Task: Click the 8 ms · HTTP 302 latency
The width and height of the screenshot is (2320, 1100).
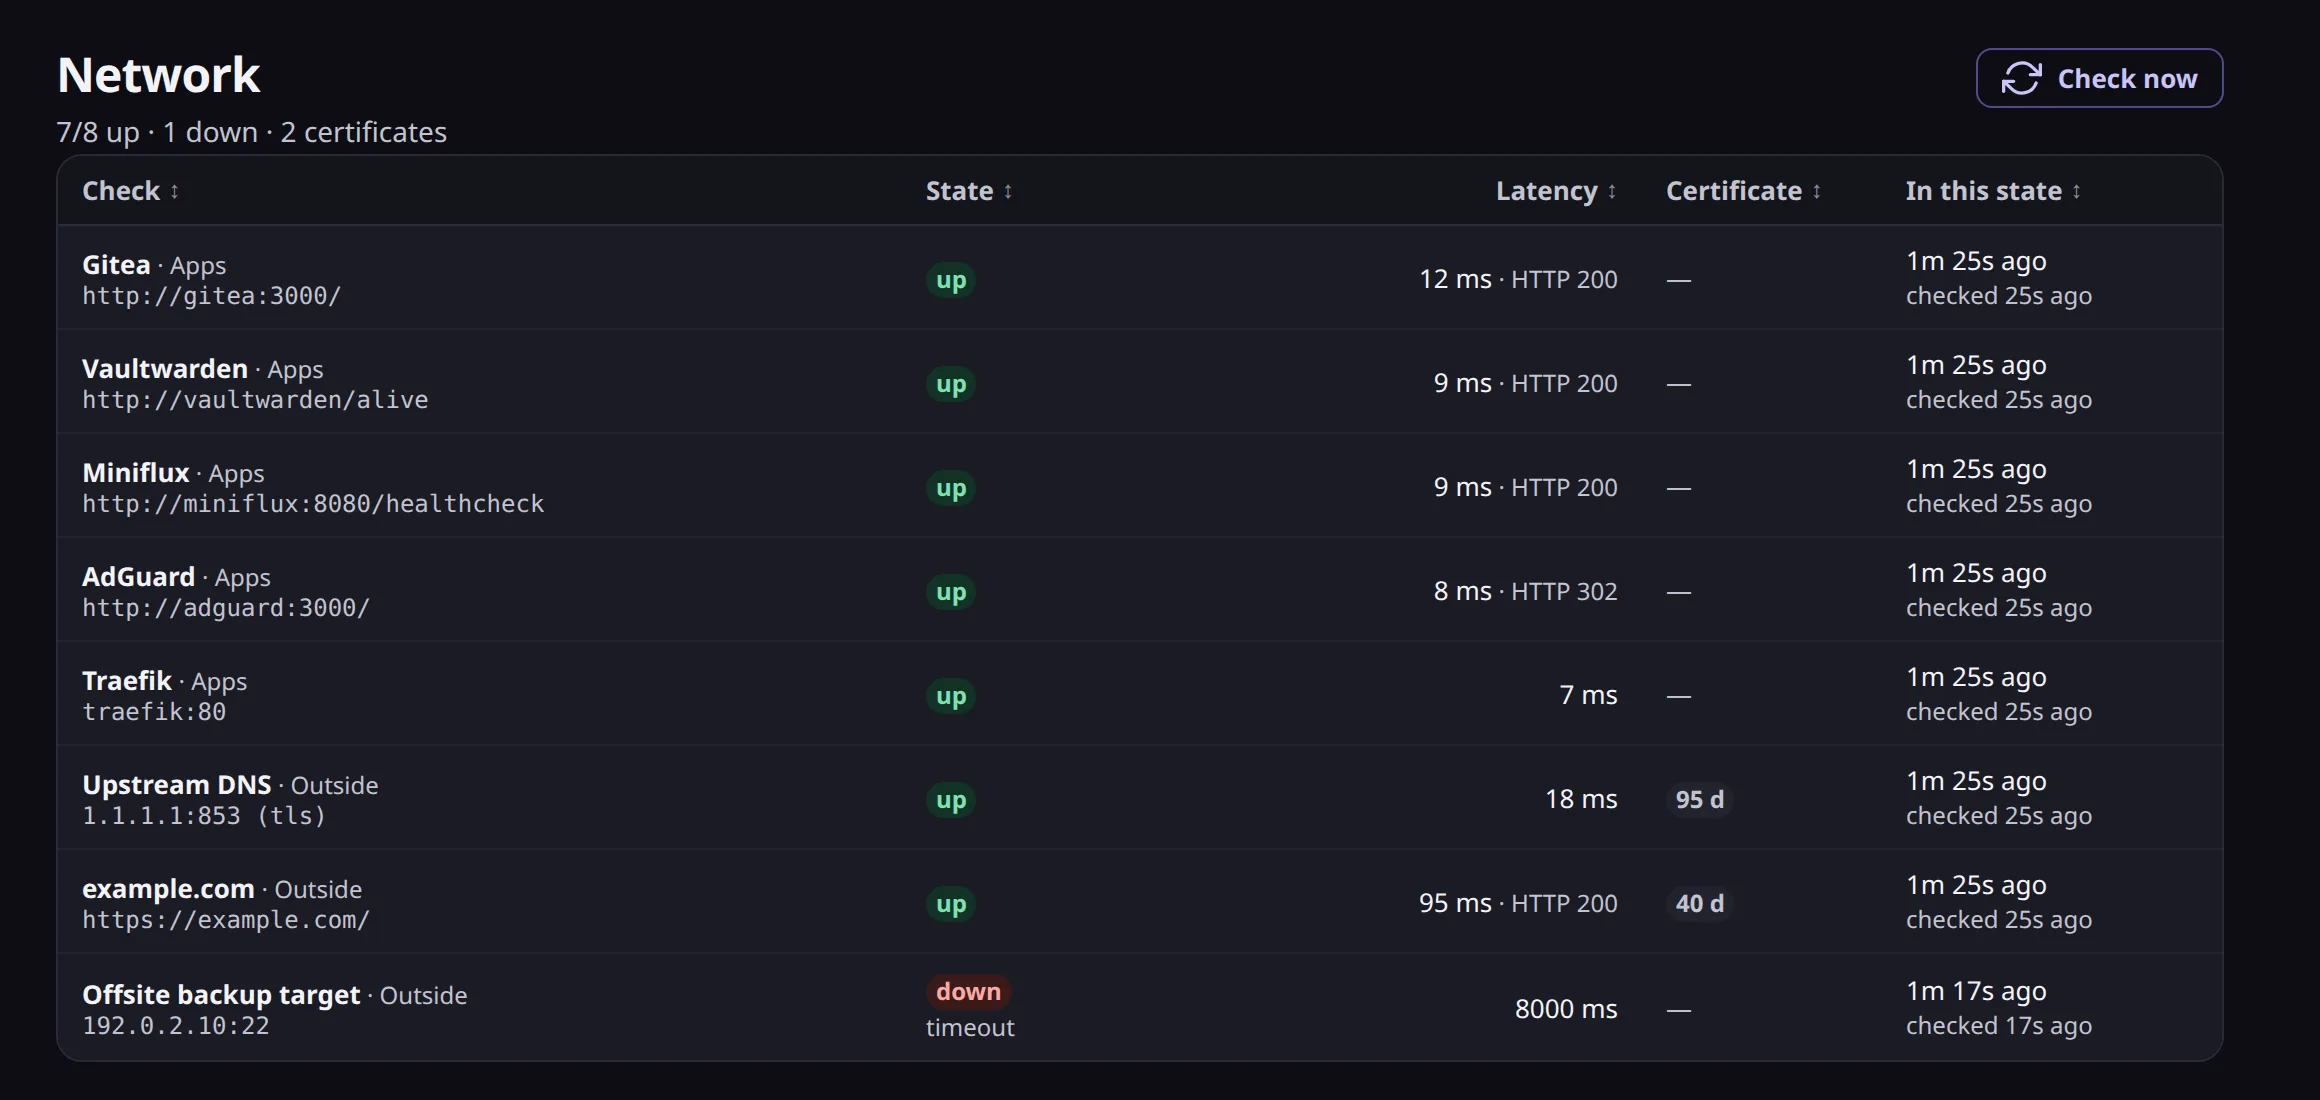Action: click(x=1525, y=591)
